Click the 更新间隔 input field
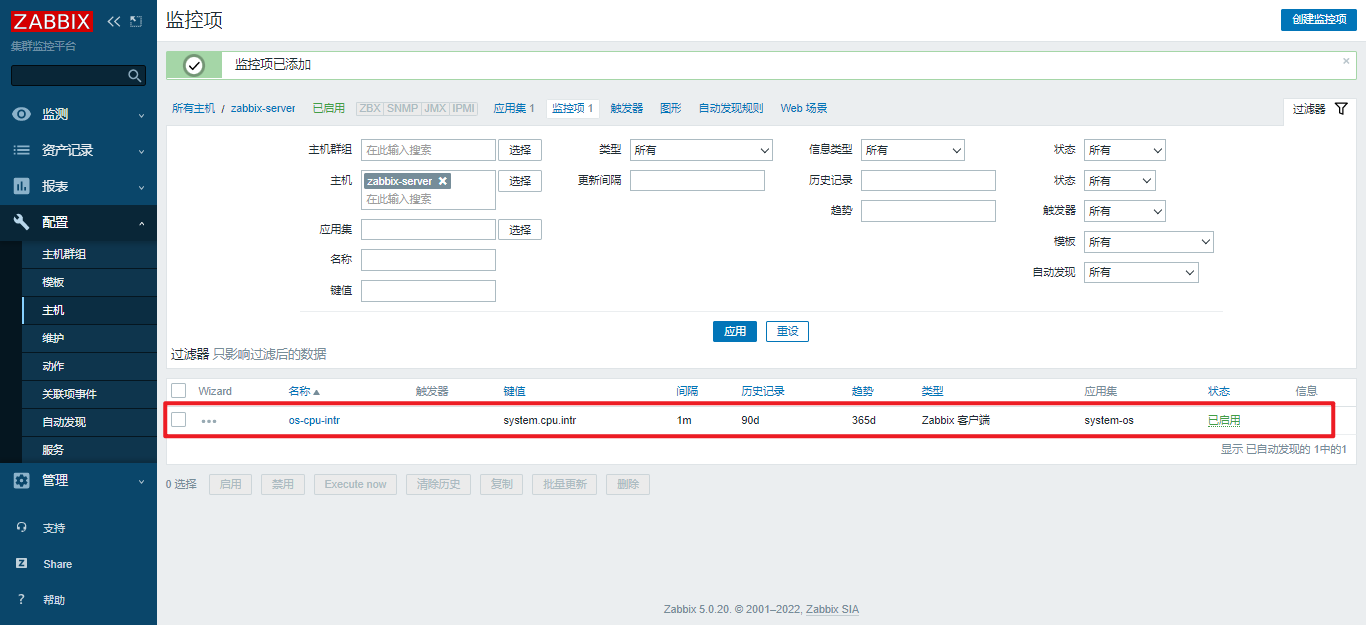 point(697,181)
